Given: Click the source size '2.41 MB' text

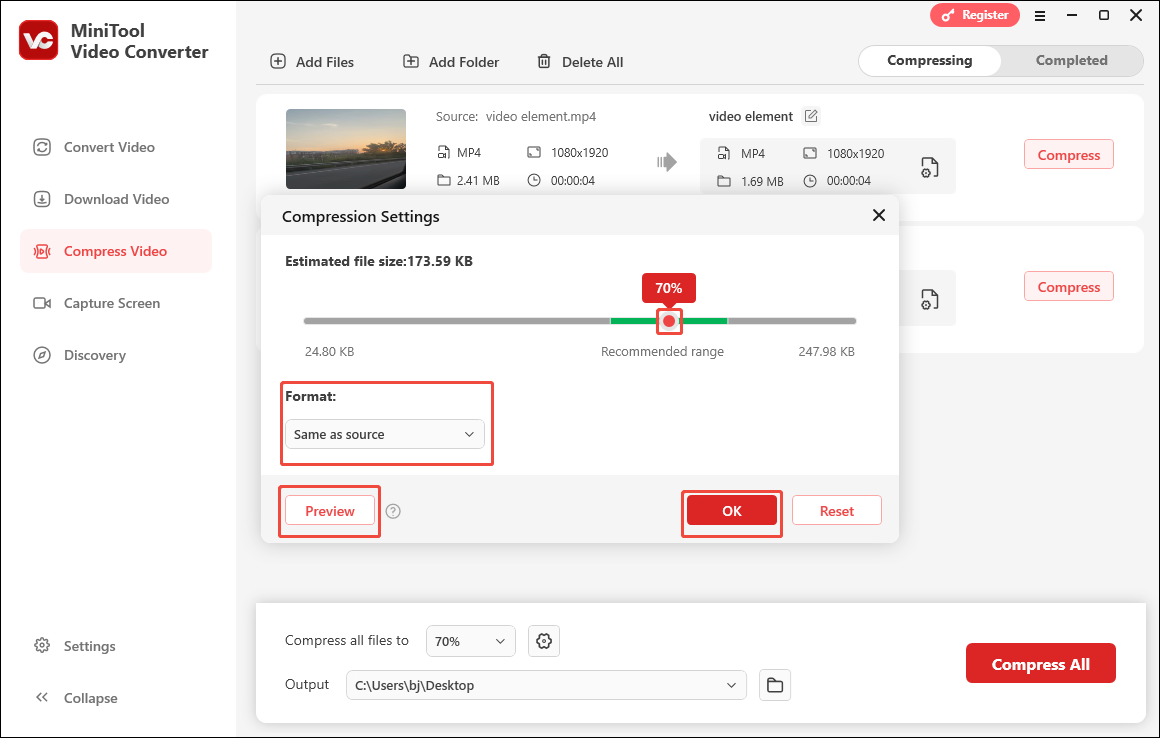Looking at the screenshot, I should coord(478,180).
